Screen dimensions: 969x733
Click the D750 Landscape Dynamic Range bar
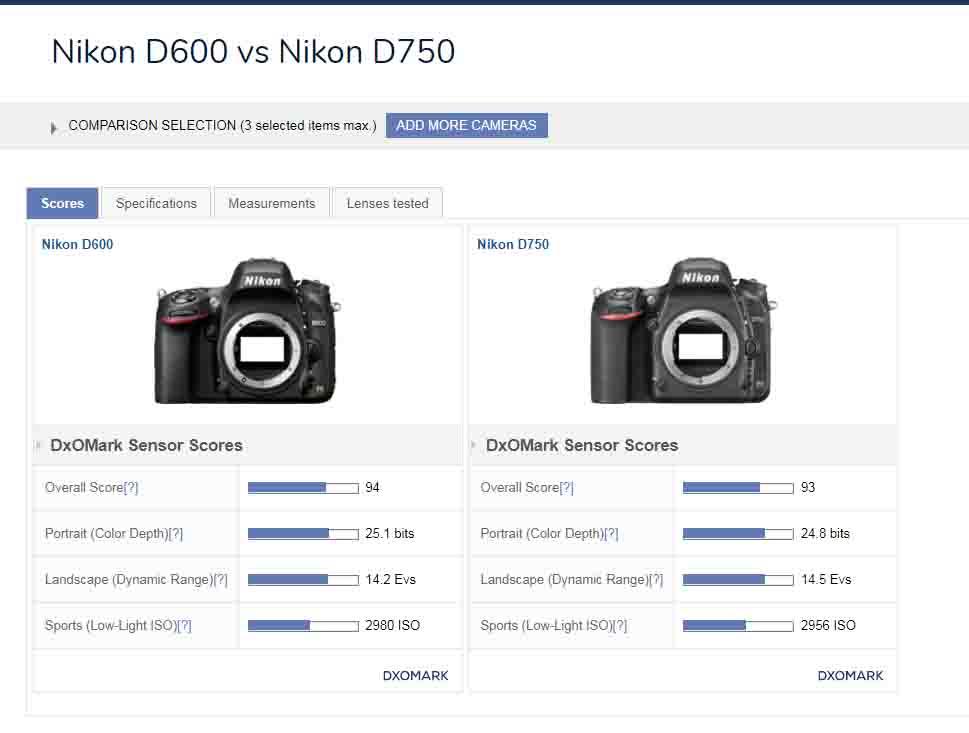coord(738,580)
